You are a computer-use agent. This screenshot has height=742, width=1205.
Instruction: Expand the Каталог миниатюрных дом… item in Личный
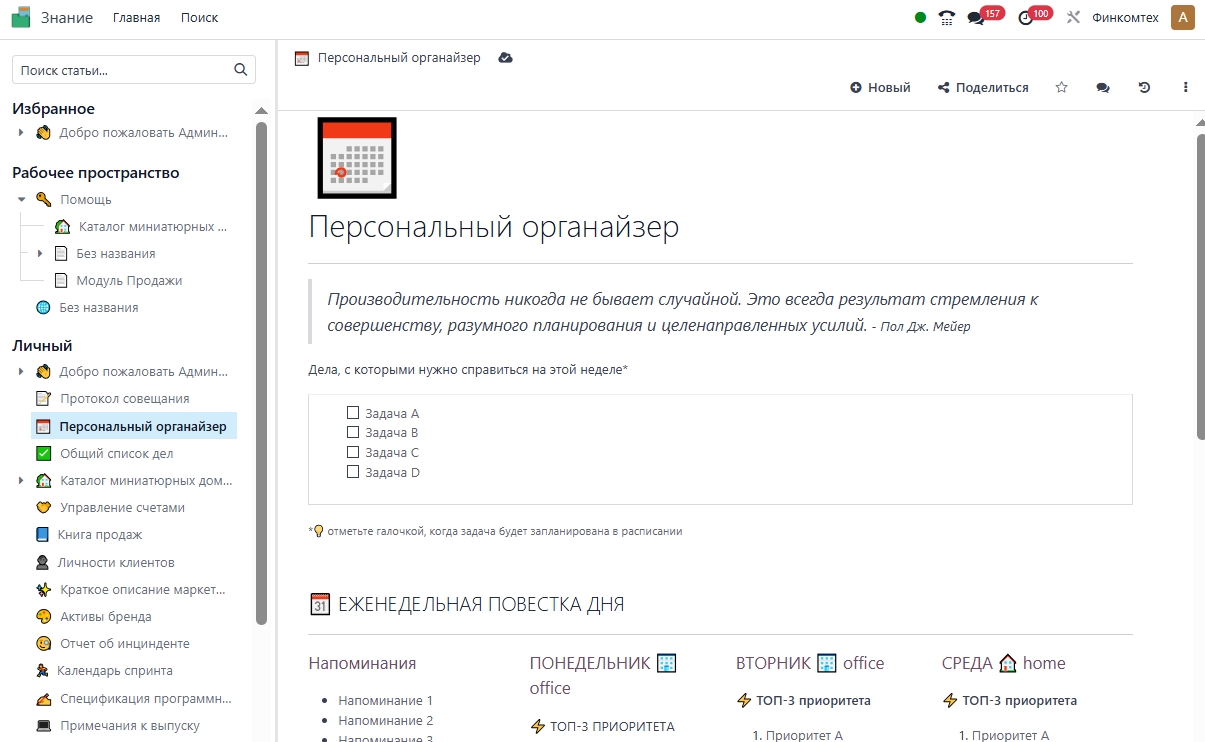[x=22, y=481]
